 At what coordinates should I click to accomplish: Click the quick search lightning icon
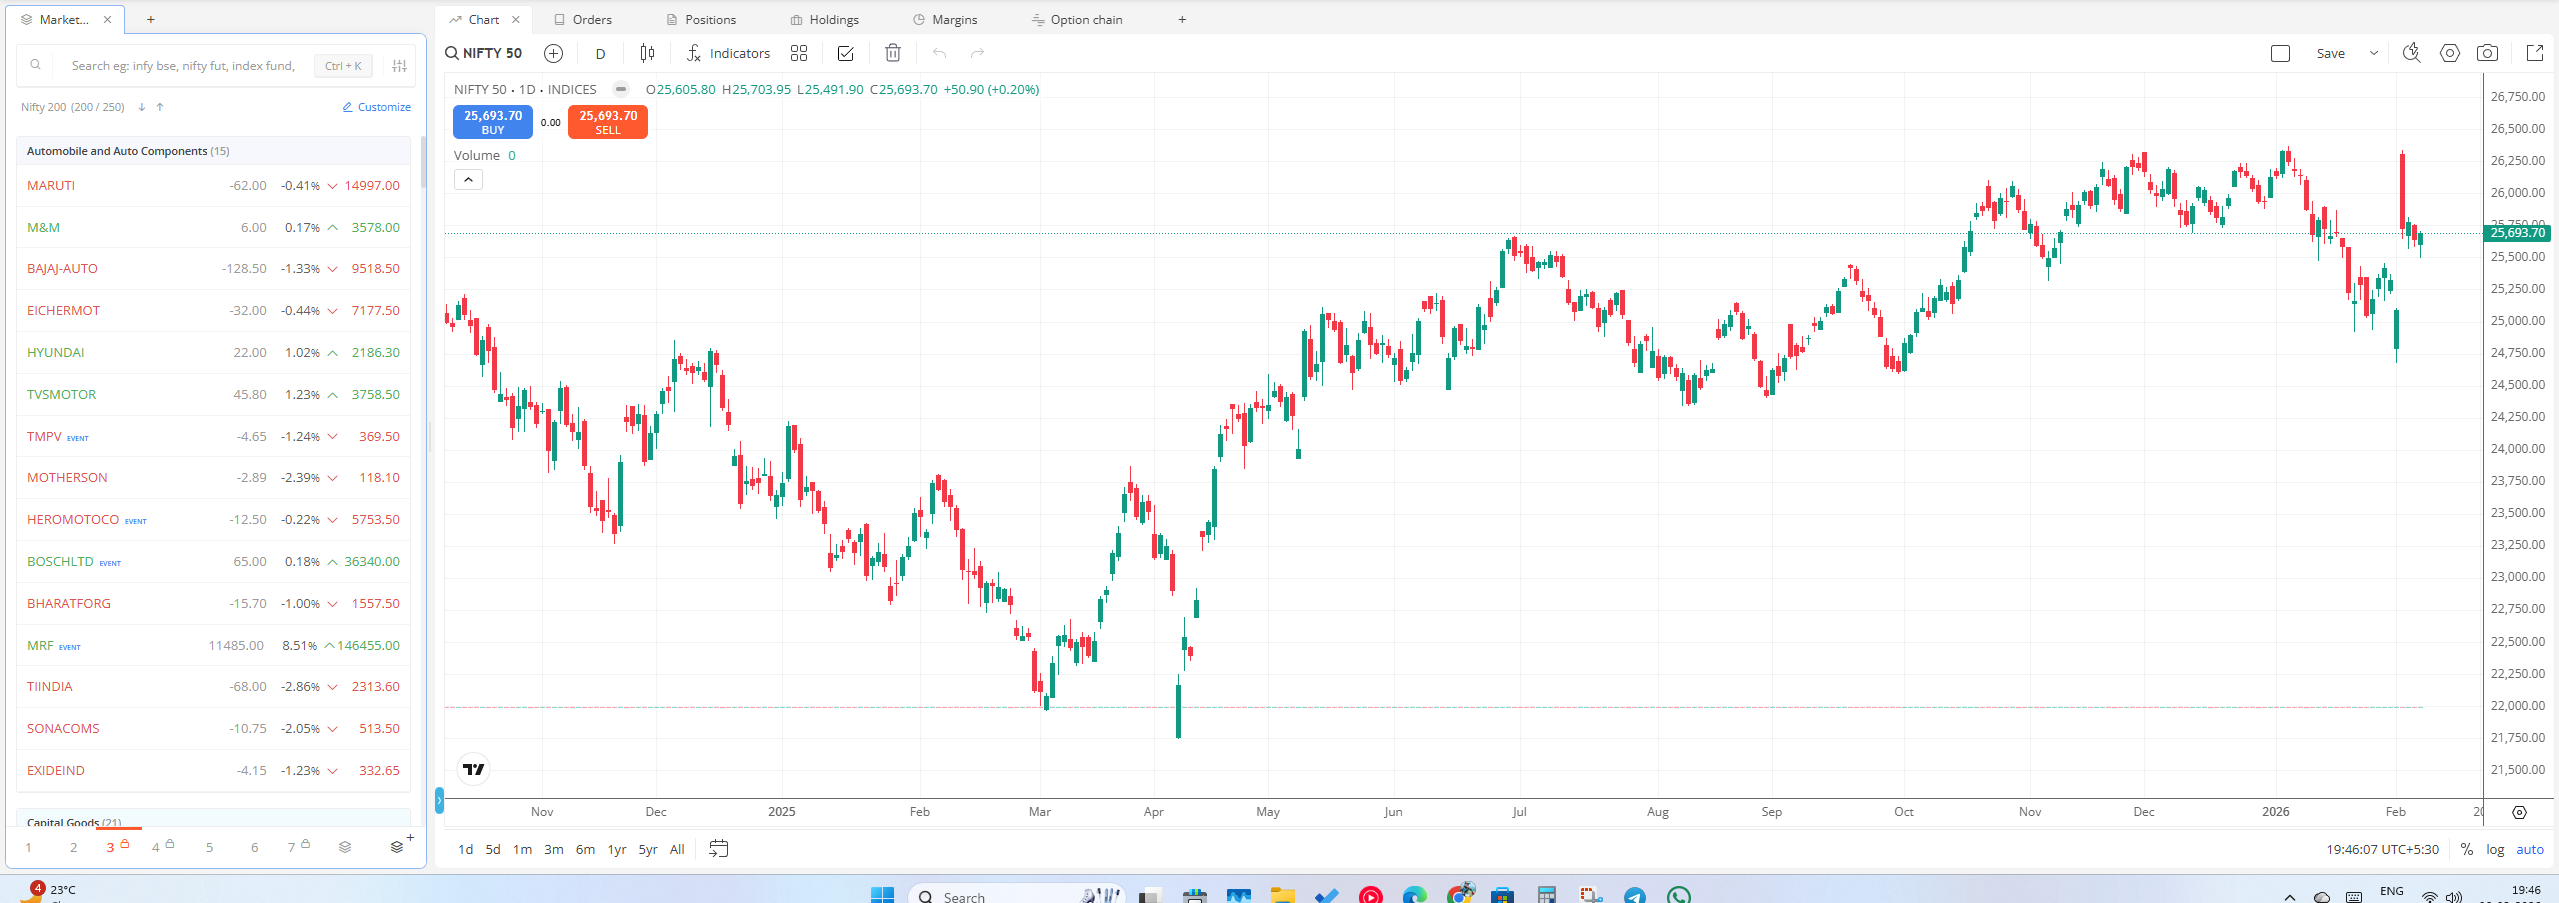click(2411, 53)
